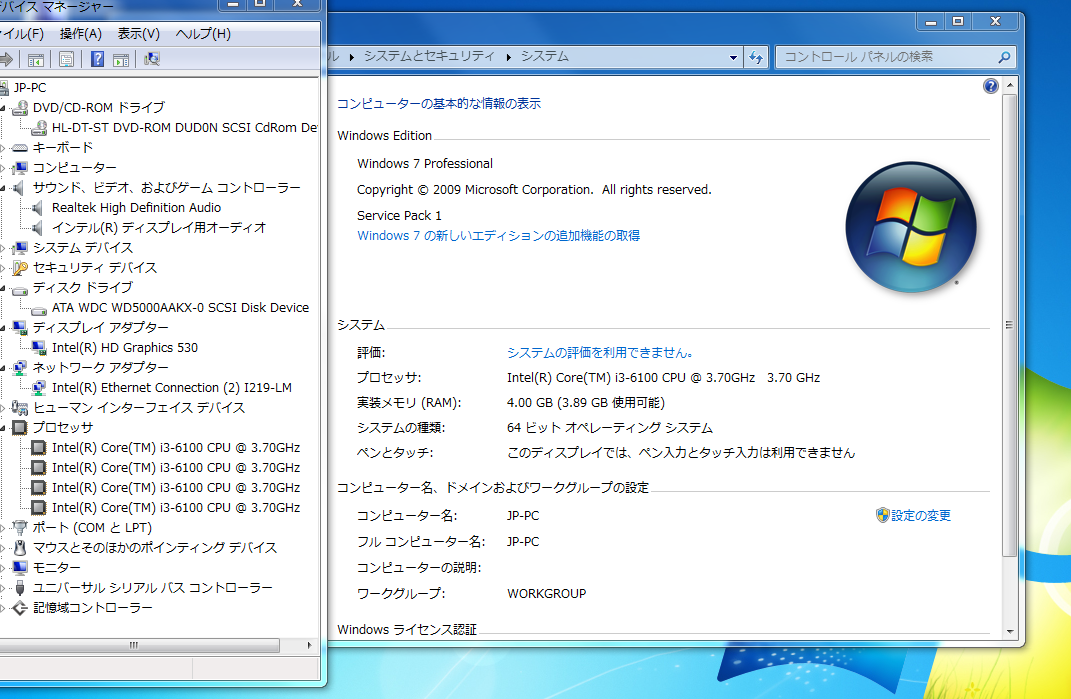Viewport: 1071px width, 699px height.
Task: Select ATA WDC WD5000AAKX-0 SCSI Disk Device
Action: coord(180,308)
